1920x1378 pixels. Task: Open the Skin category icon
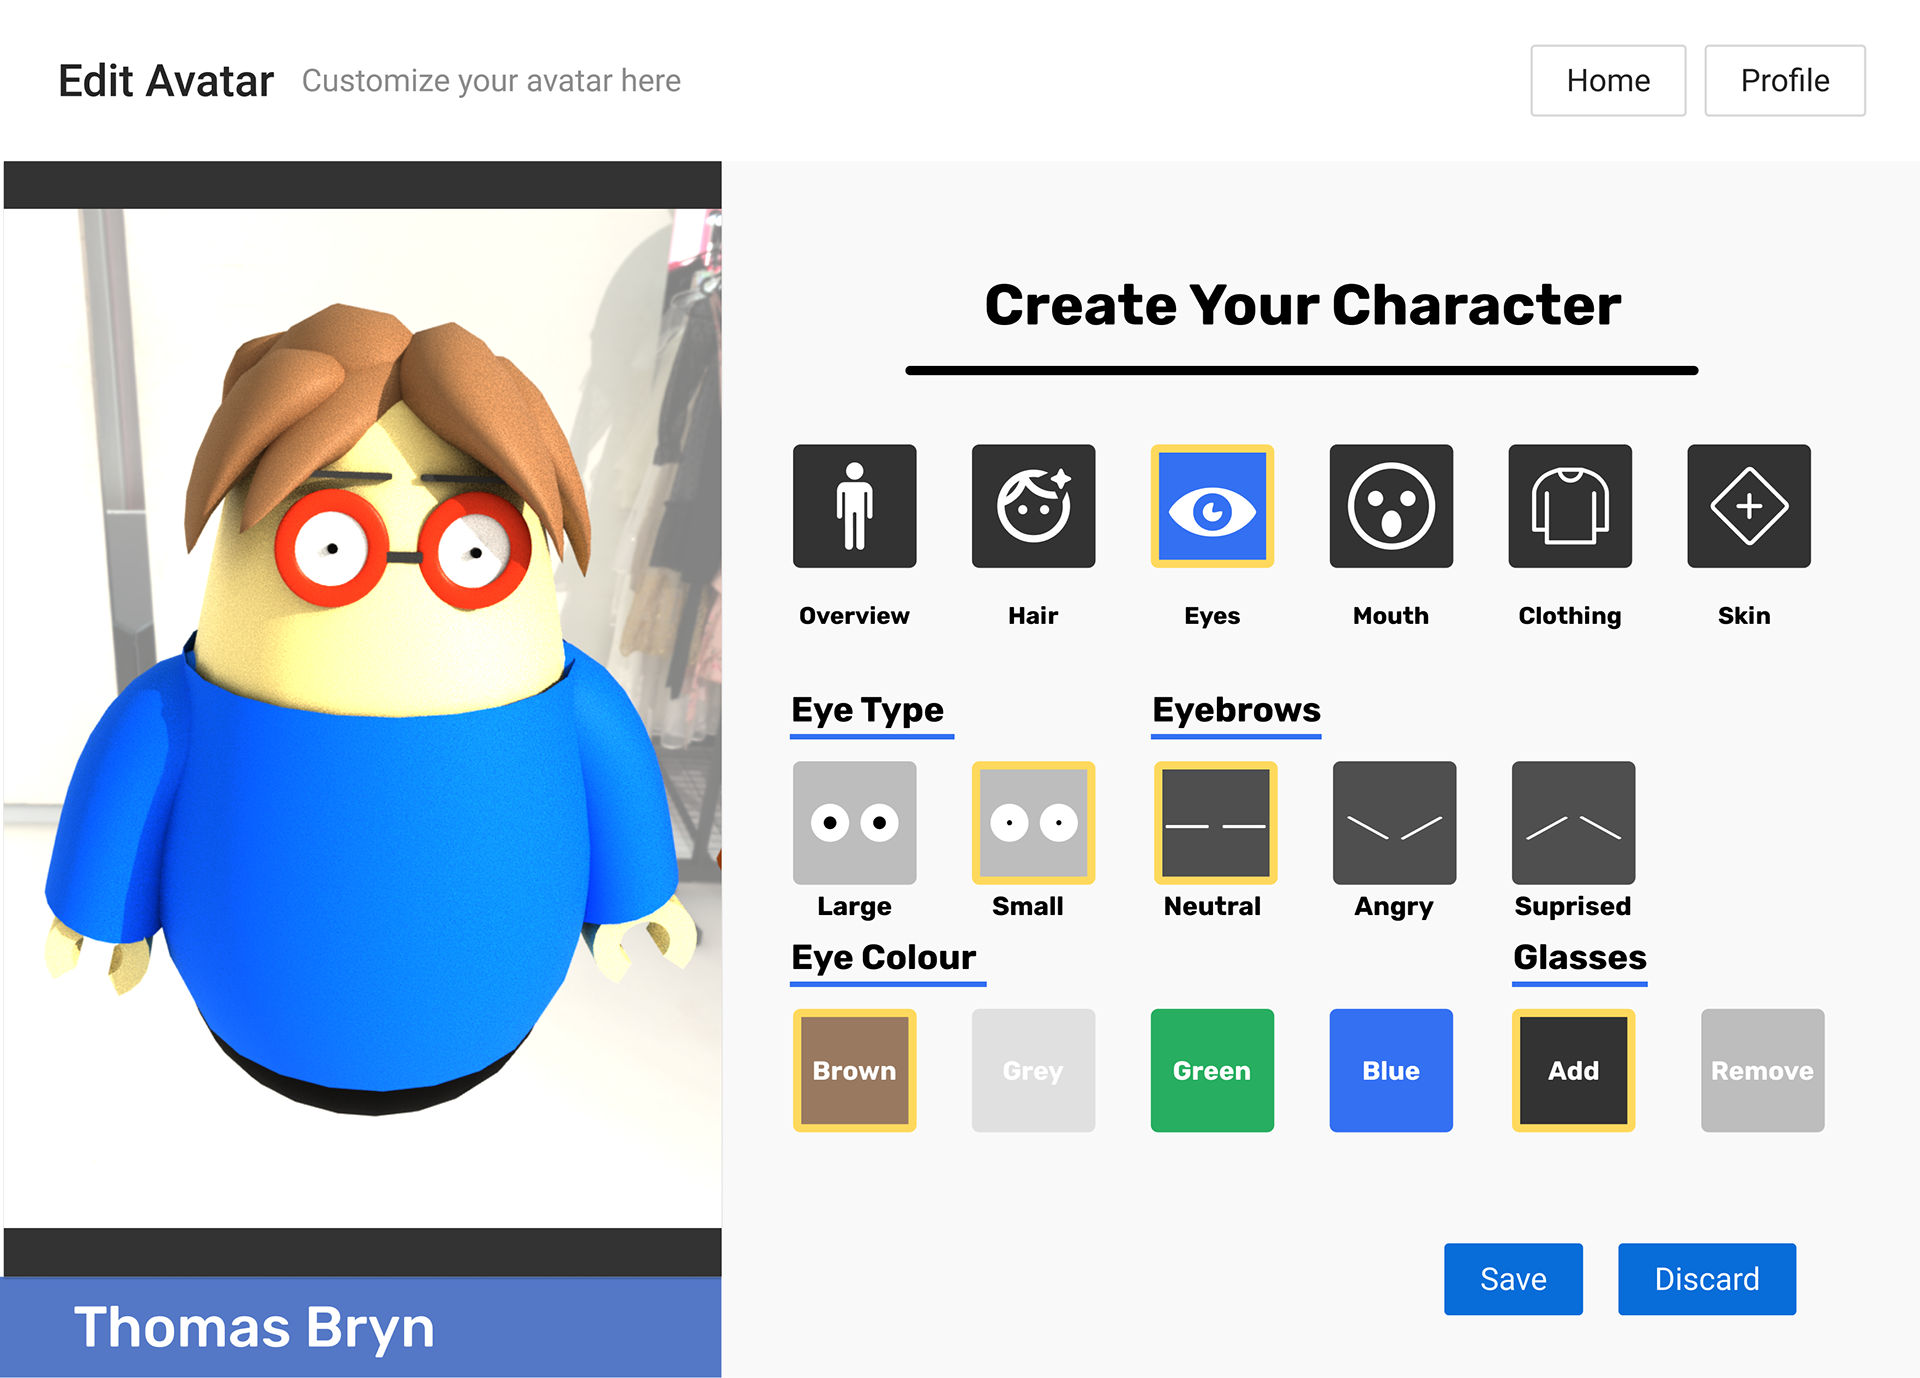1748,506
